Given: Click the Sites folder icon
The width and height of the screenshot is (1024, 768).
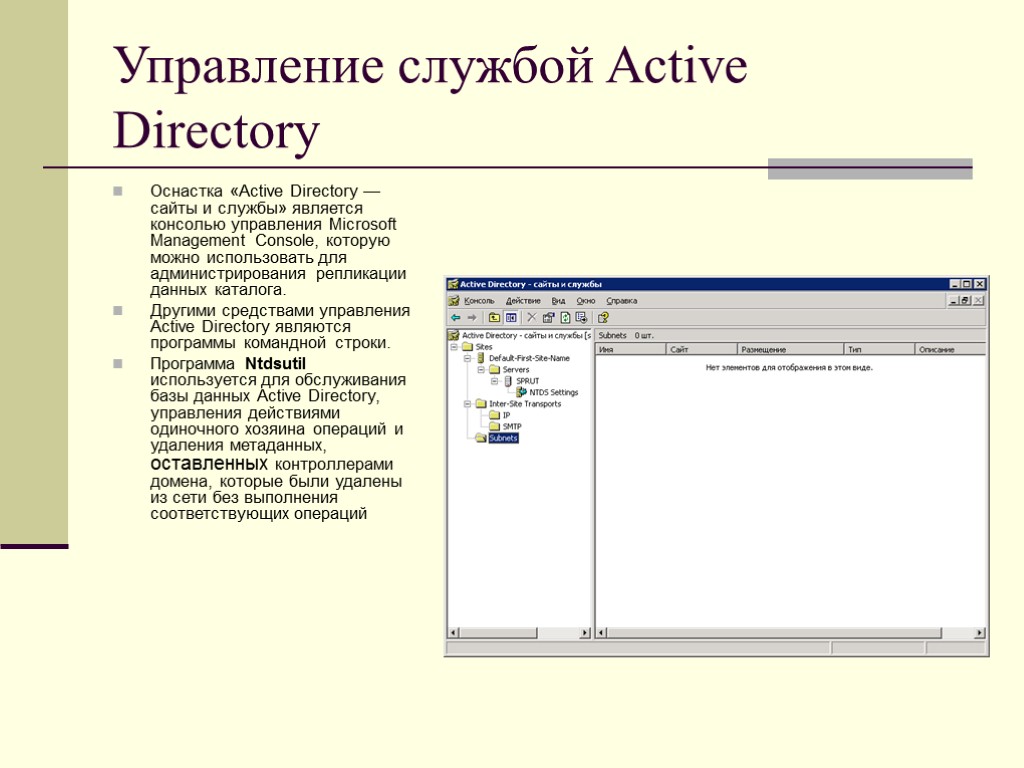Looking at the screenshot, I should (468, 347).
